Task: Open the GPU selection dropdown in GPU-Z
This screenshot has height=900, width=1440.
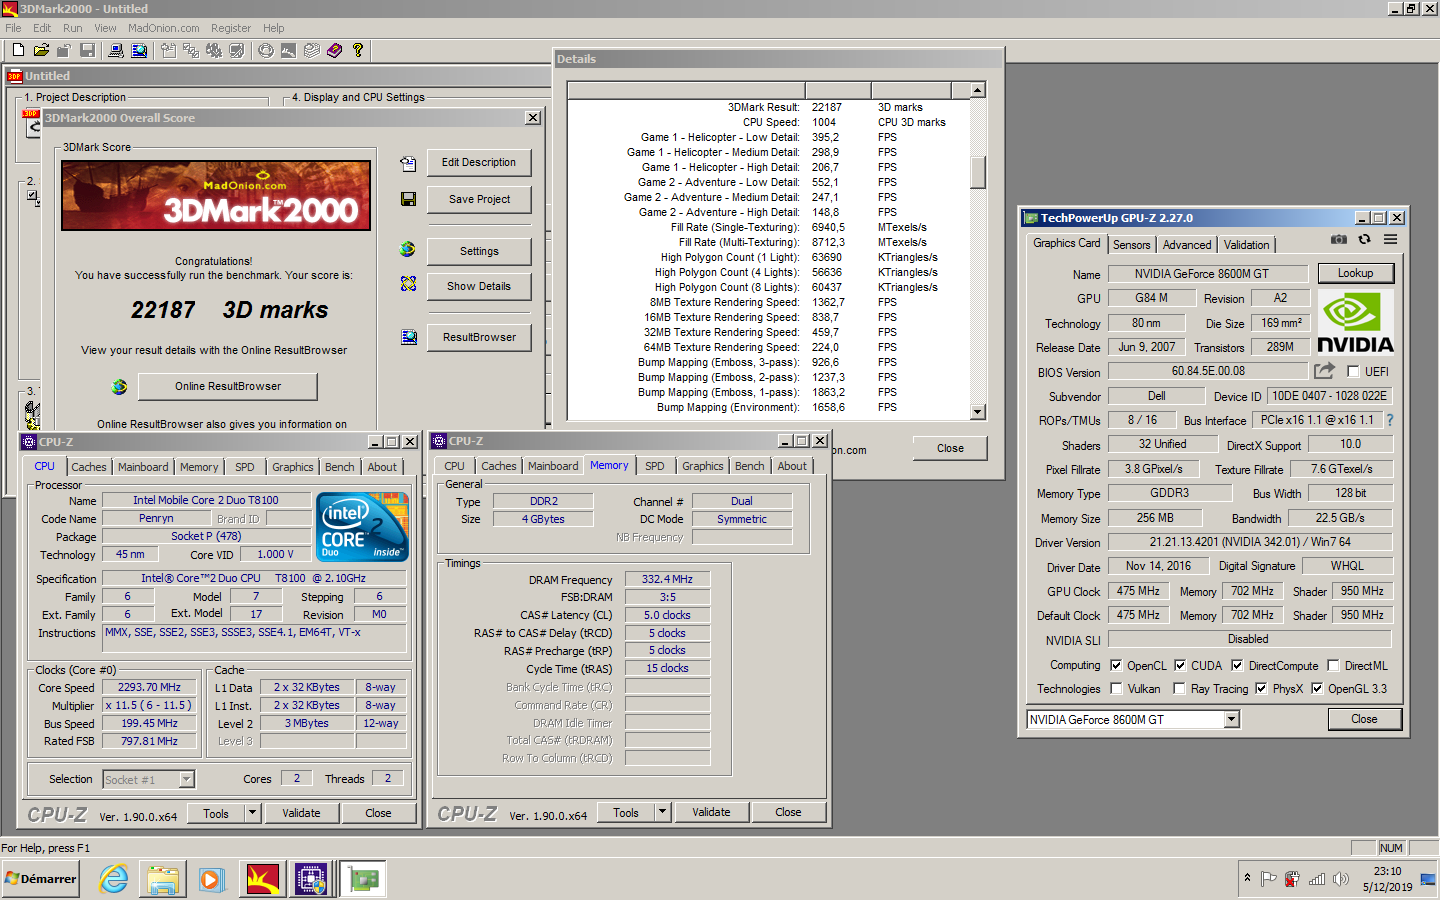Action: pos(1232,720)
